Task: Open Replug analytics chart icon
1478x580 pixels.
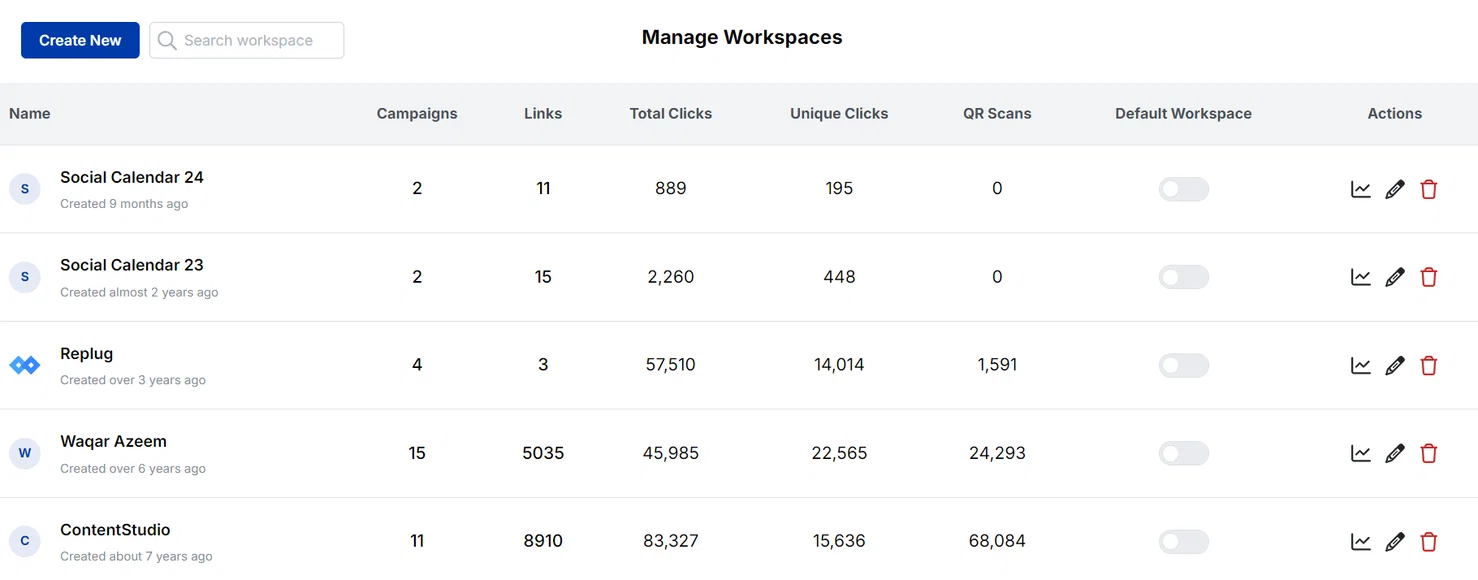Action: point(1361,365)
